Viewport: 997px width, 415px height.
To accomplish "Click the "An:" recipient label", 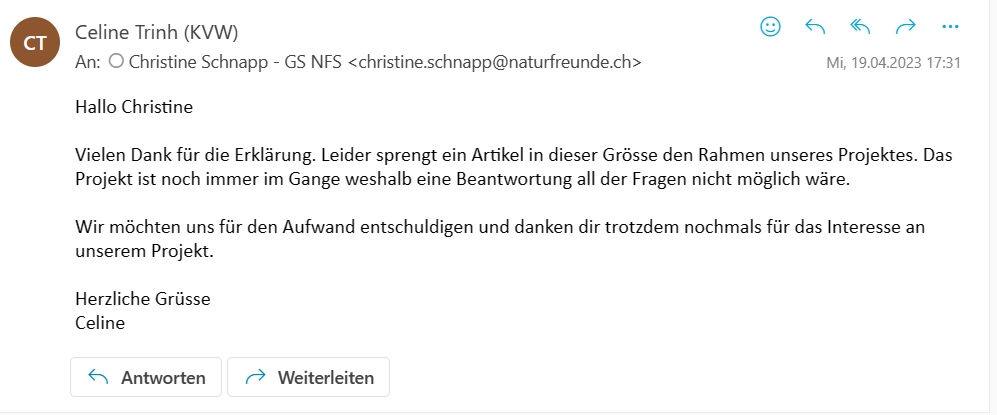I will click(87, 62).
